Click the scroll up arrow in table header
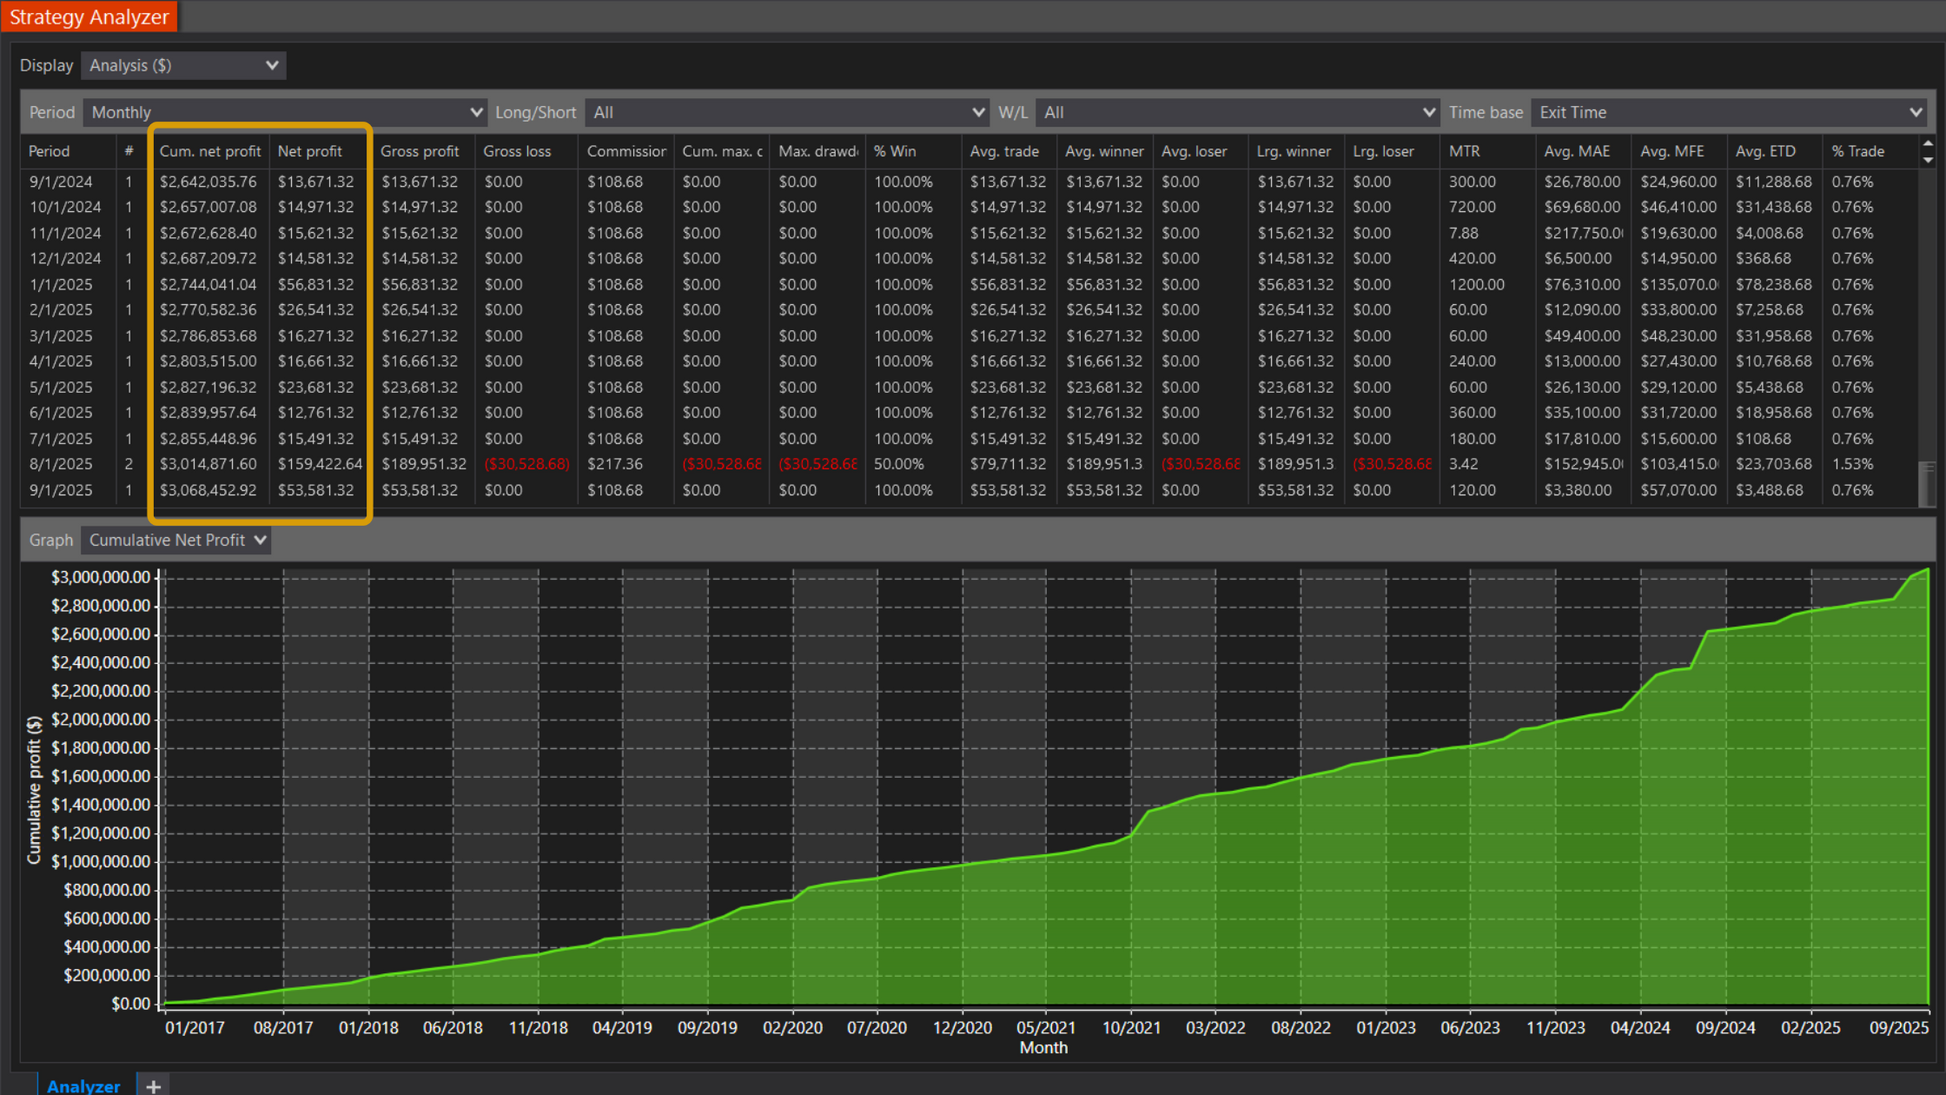Viewport: 1946px width, 1095px height. click(x=1928, y=145)
